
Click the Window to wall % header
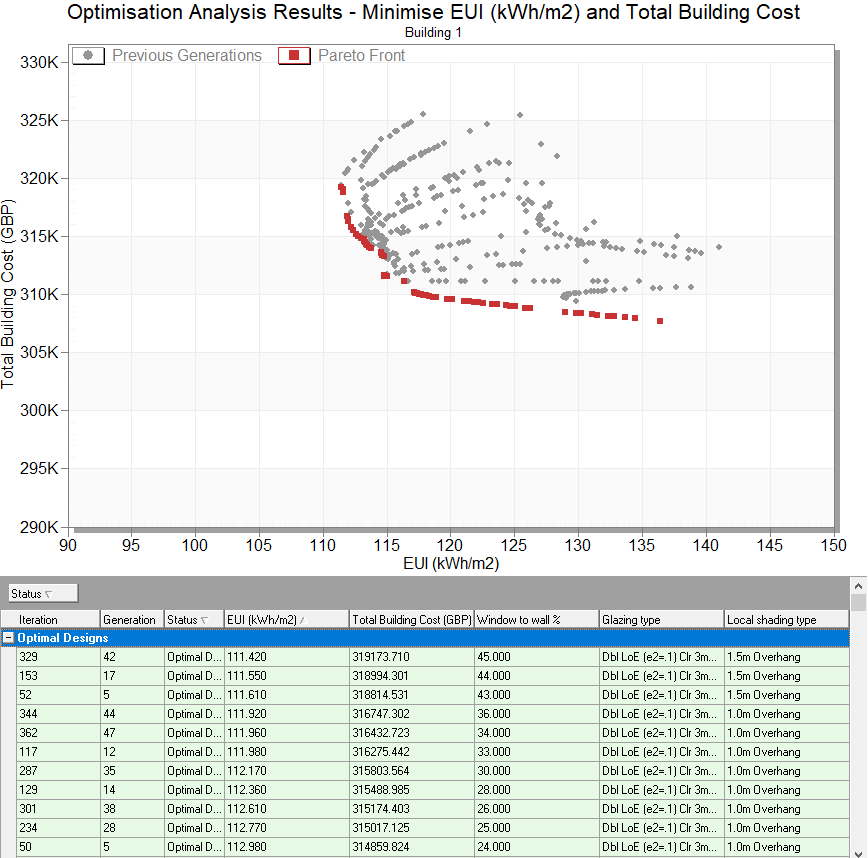pos(536,620)
